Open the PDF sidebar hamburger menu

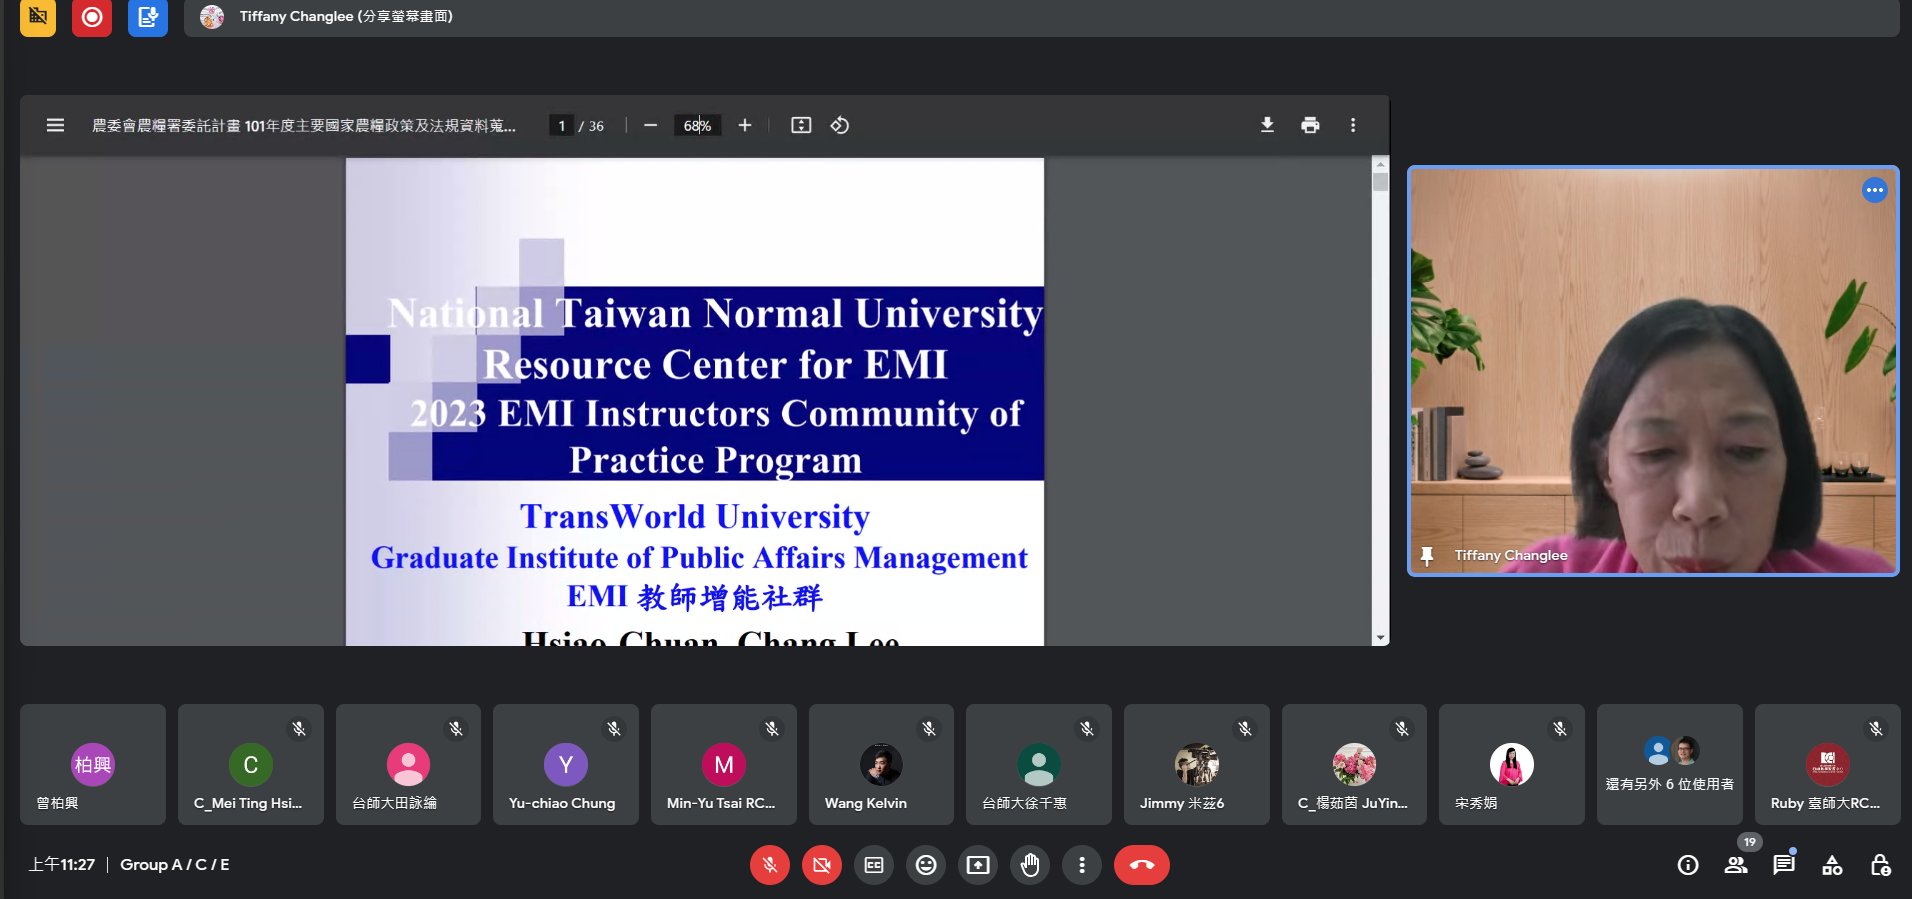[55, 125]
